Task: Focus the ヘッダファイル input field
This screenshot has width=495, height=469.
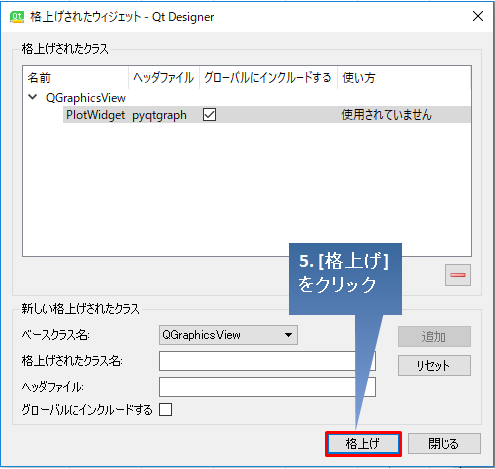Action: (x=267, y=387)
